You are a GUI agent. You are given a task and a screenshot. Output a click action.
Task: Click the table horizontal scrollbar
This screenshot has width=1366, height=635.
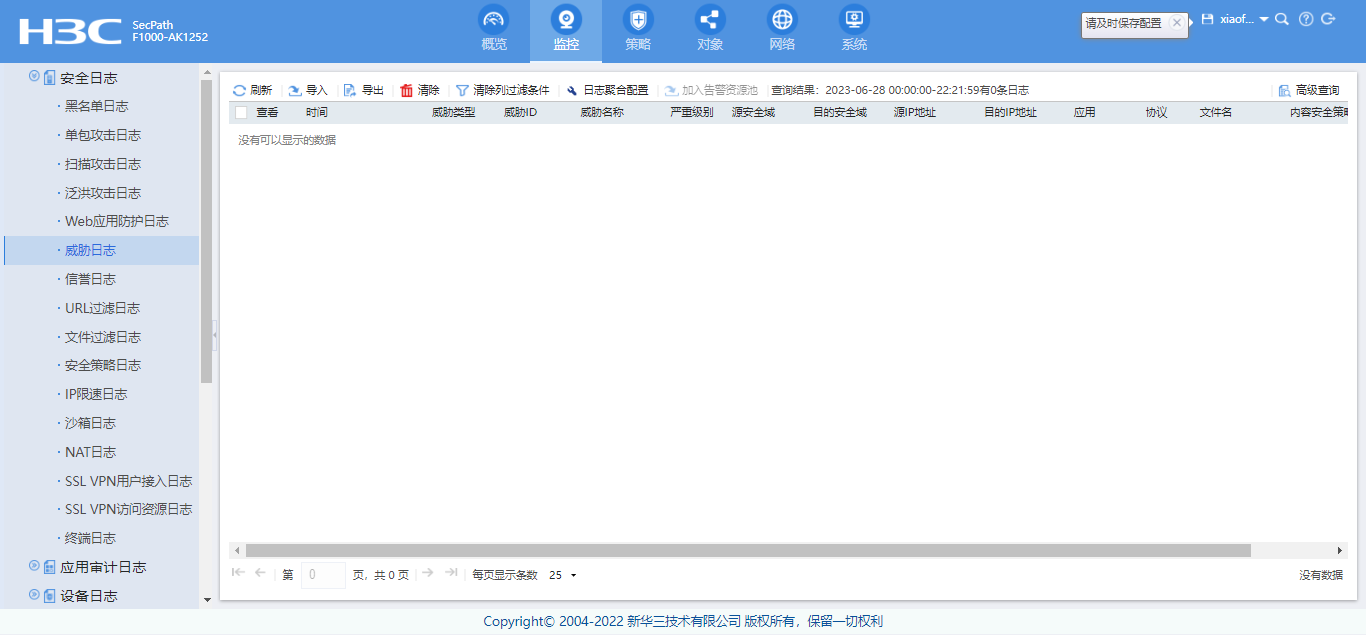tap(748, 550)
